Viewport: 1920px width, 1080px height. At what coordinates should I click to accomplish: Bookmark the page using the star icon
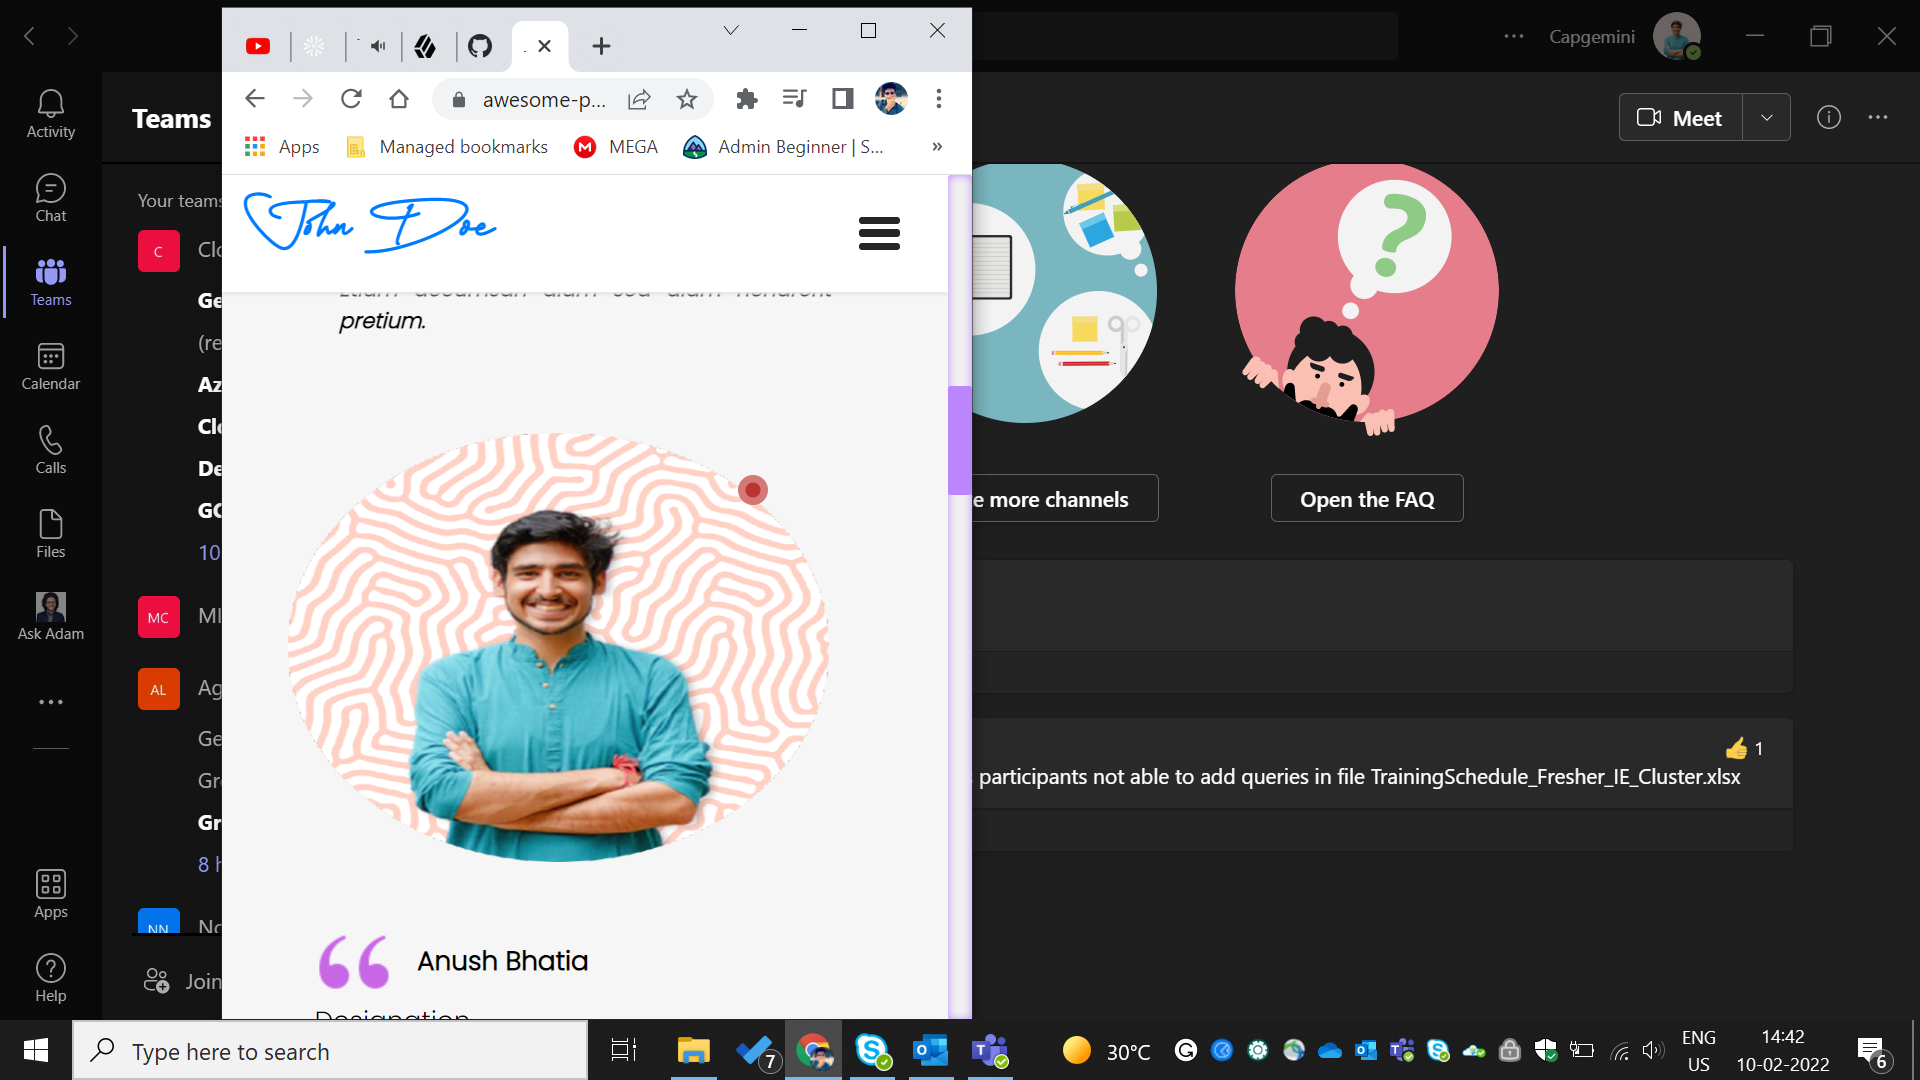pyautogui.click(x=686, y=99)
